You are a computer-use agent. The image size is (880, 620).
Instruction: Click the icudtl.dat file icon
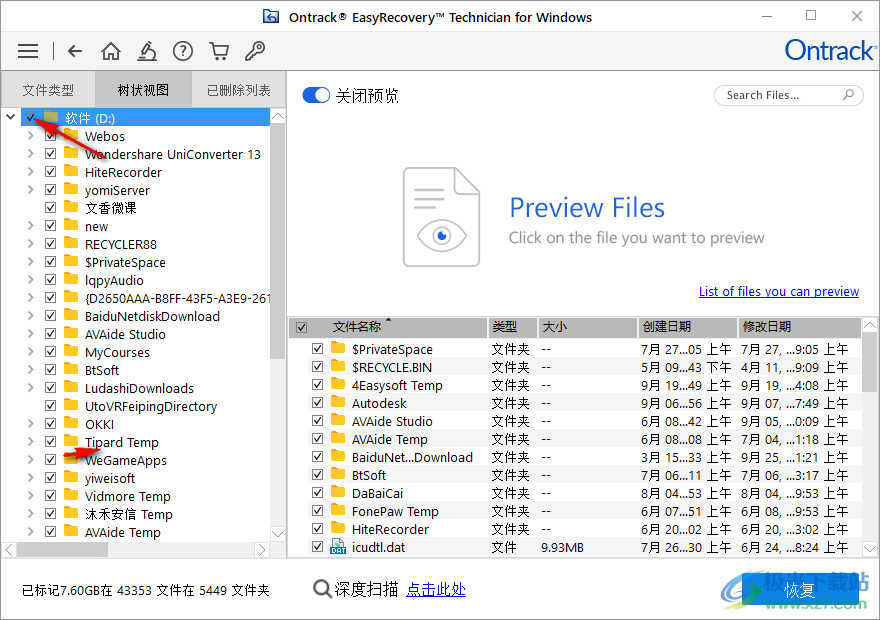tap(338, 546)
